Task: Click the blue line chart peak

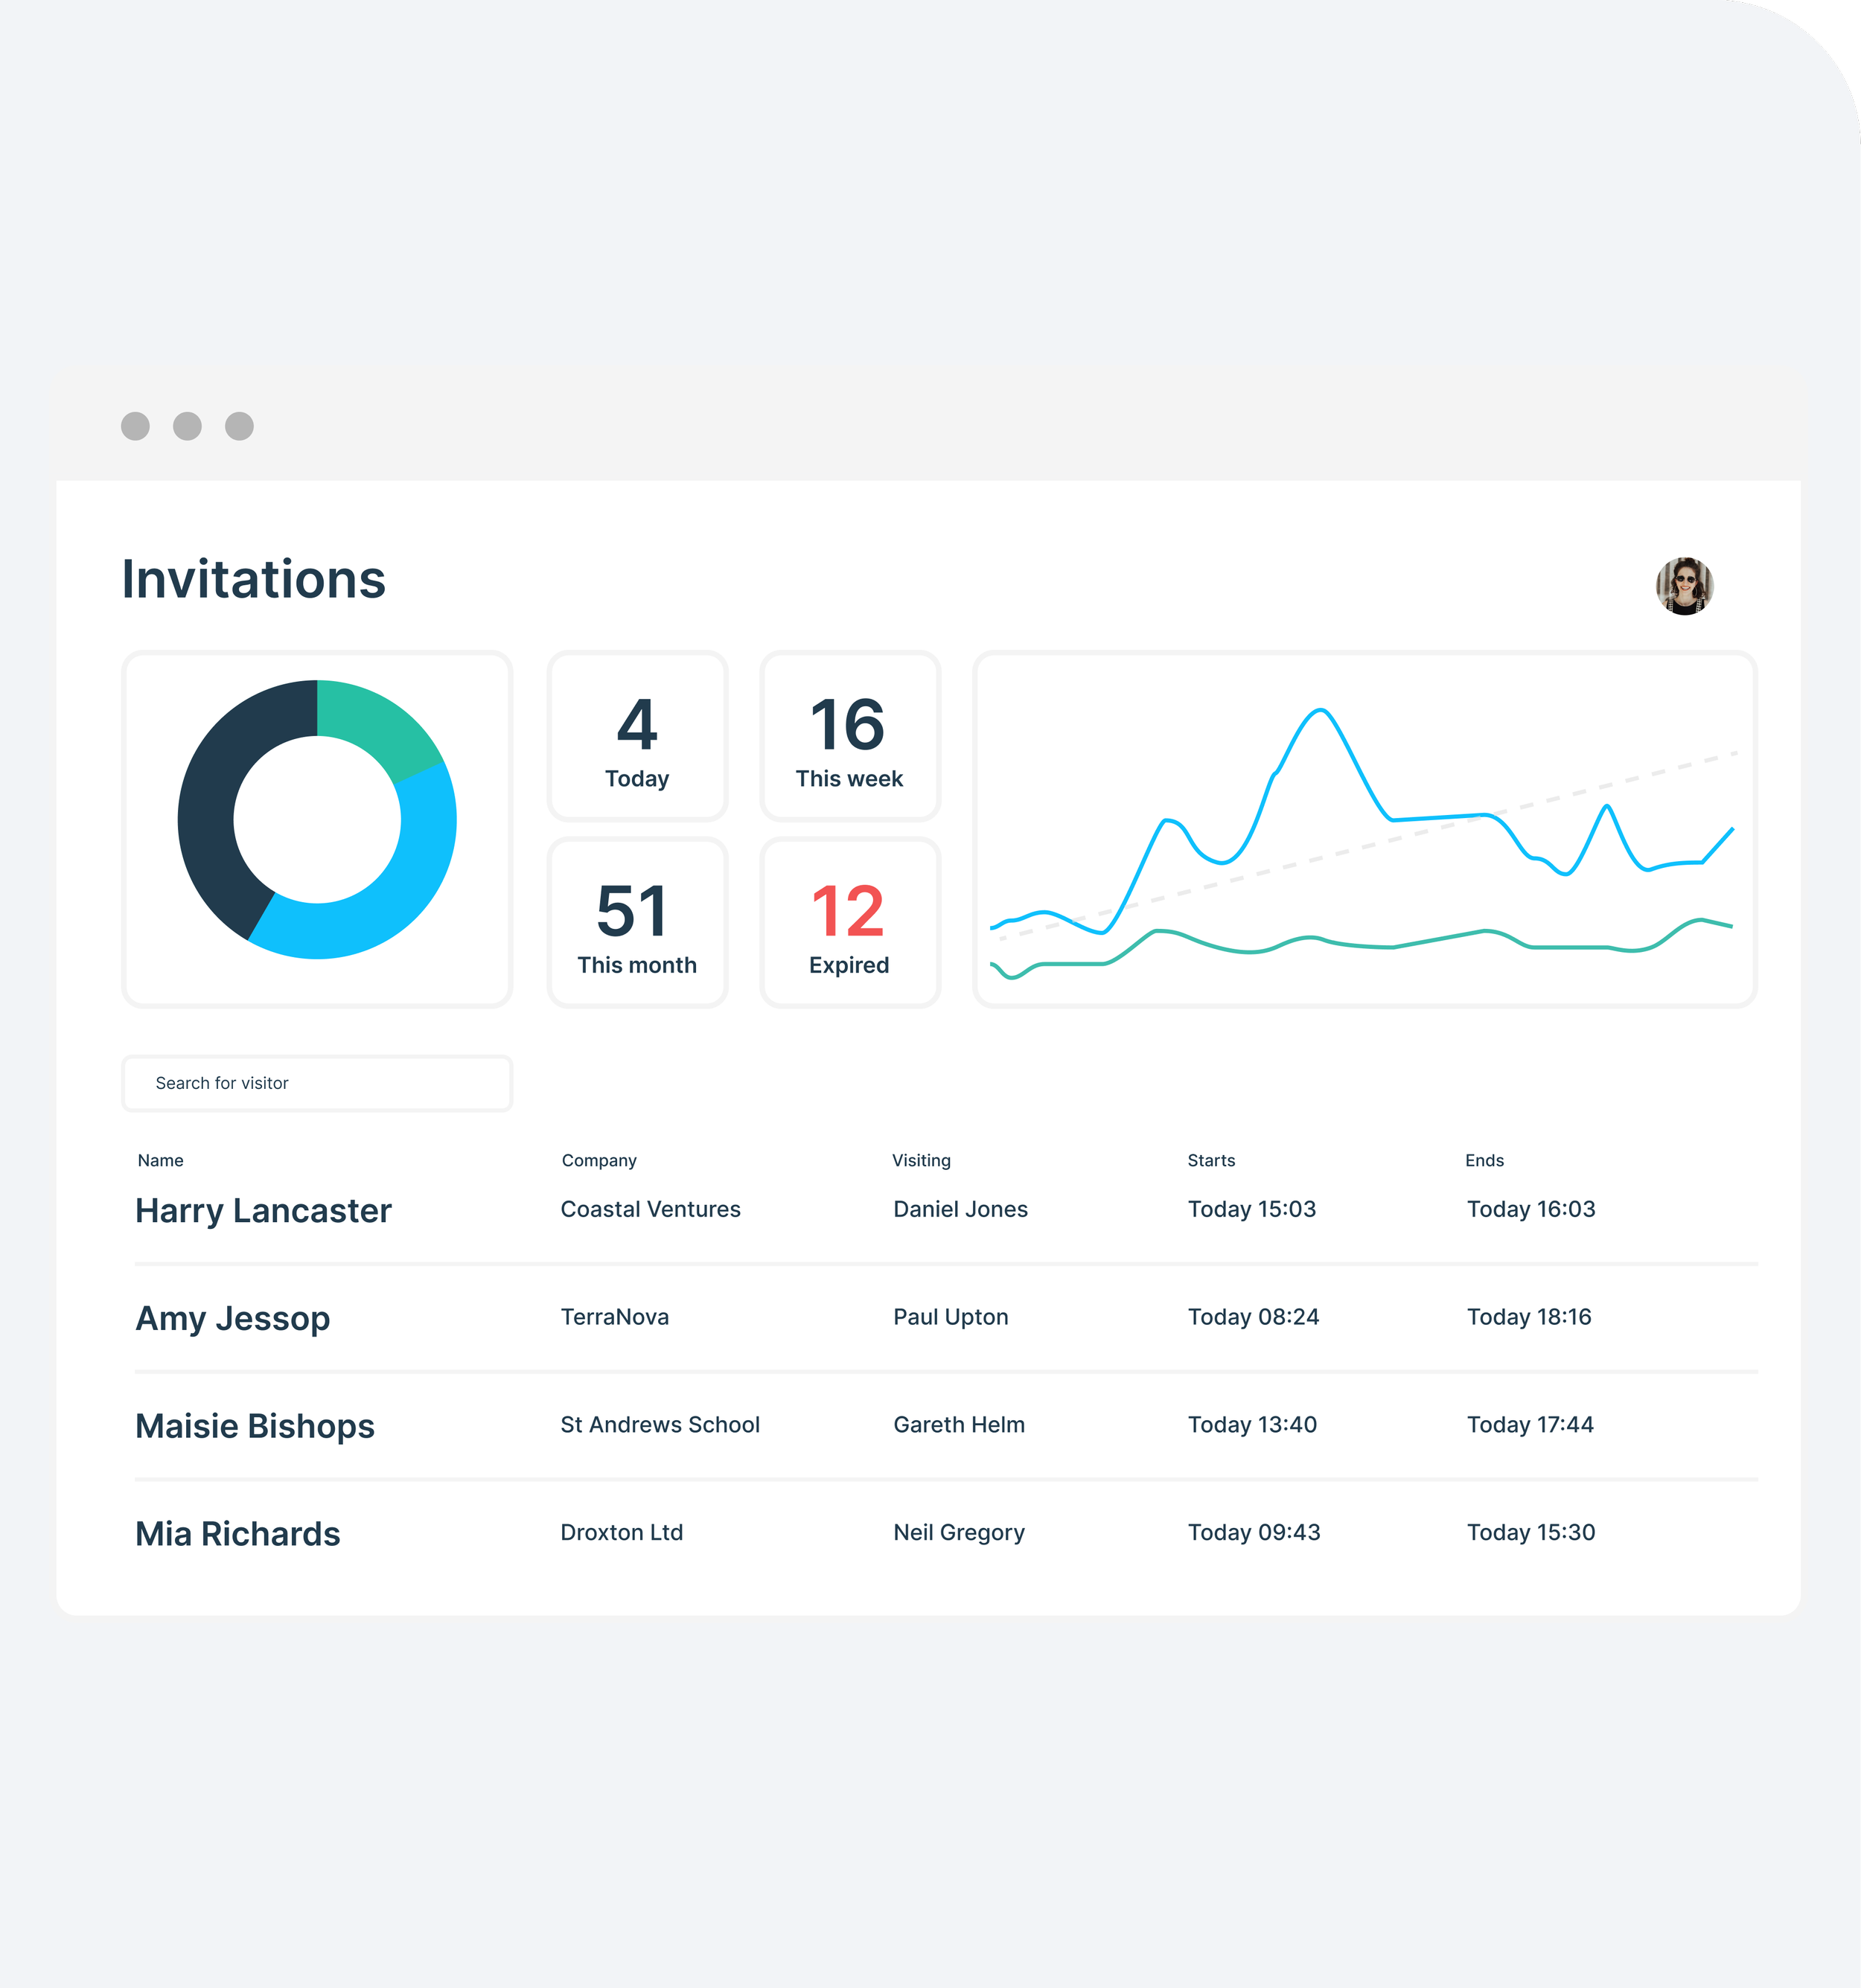Action: [x=1321, y=711]
